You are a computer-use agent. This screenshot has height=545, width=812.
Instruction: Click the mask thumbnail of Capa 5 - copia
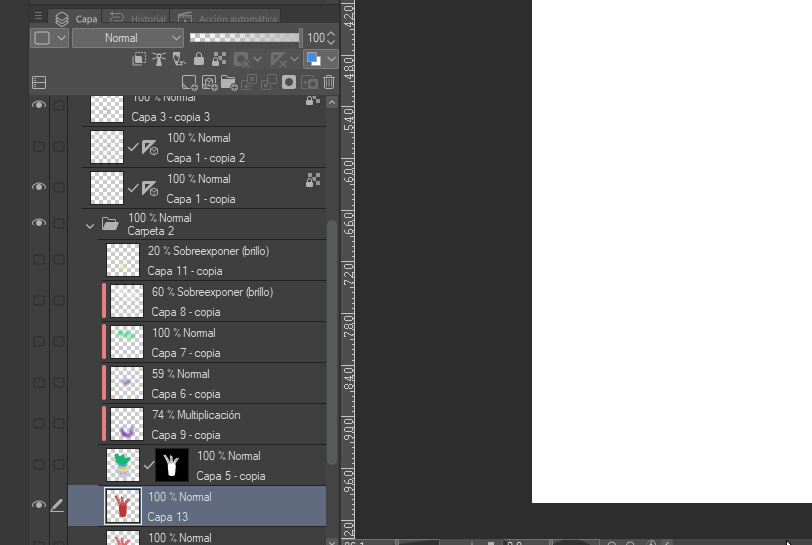click(171, 465)
